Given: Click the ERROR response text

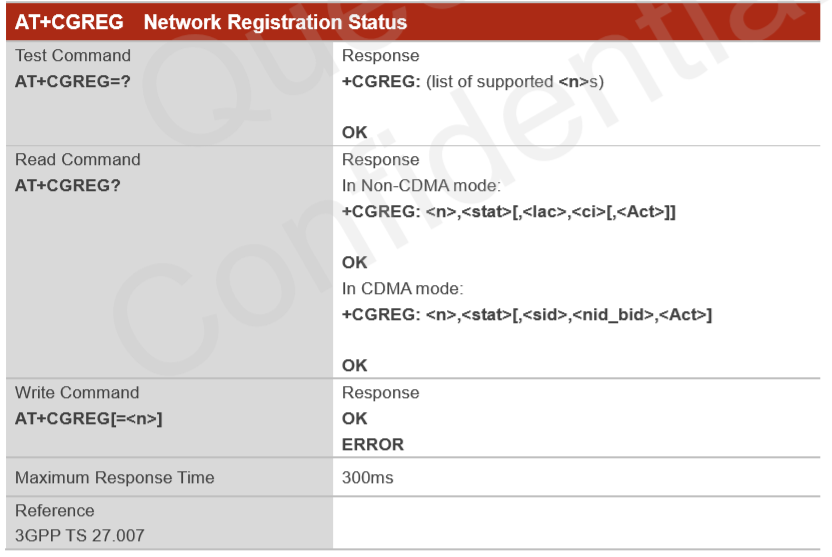Looking at the screenshot, I should pyautogui.click(x=373, y=444).
